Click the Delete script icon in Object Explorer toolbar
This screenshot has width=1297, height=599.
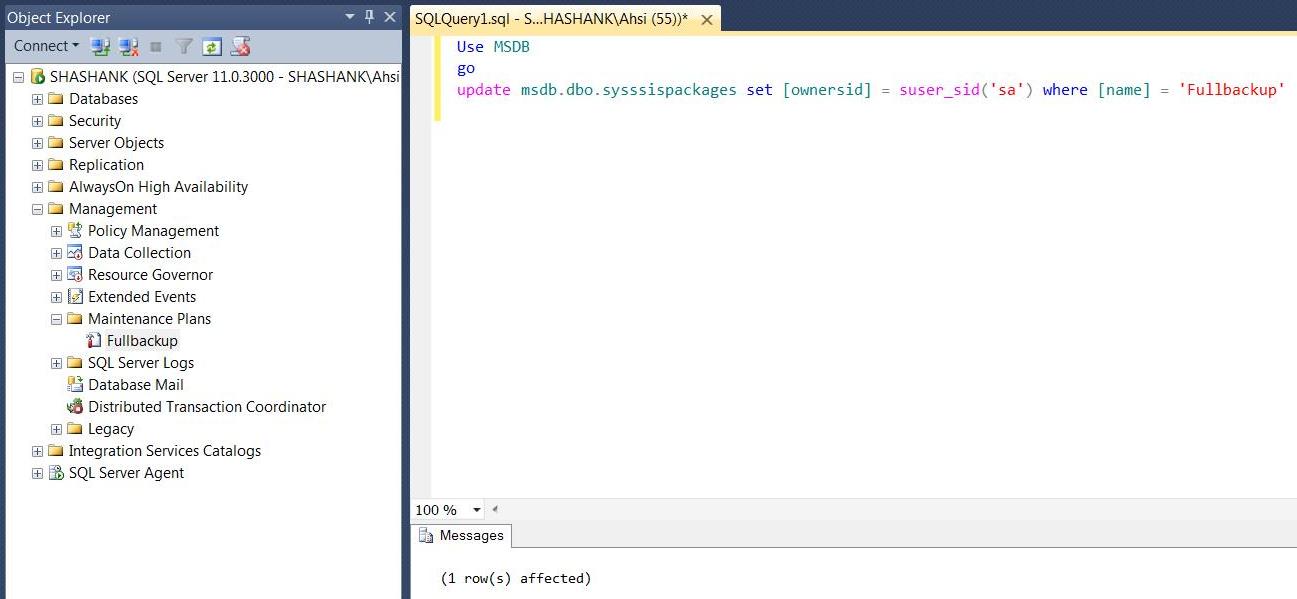[240, 46]
